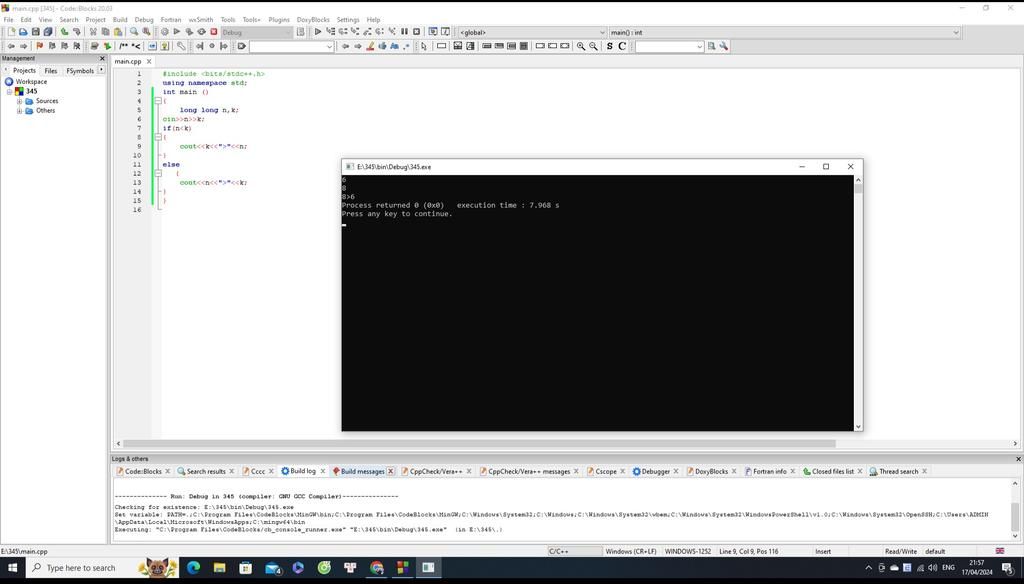Fold the code block at line 8
Screen dimensions: 1024x584
click(157, 137)
